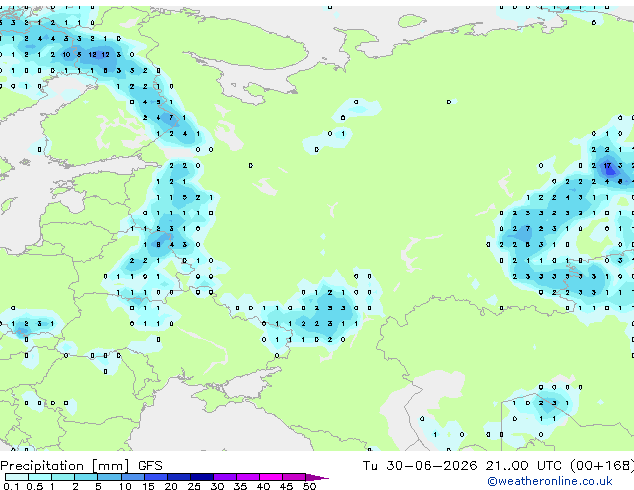Click the "45" legend scale label
The width and height of the screenshot is (634, 490).
[x=286, y=486]
